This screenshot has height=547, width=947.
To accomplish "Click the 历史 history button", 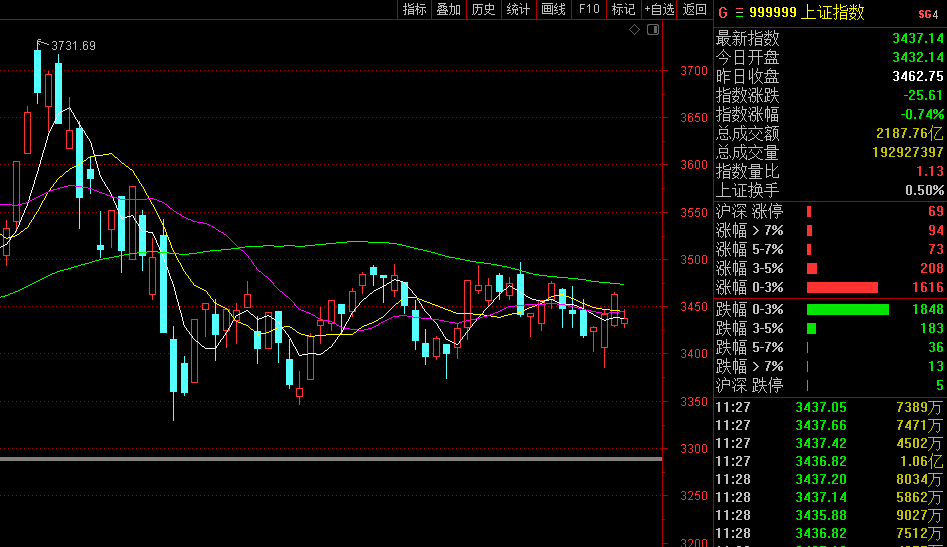I will click(483, 9).
